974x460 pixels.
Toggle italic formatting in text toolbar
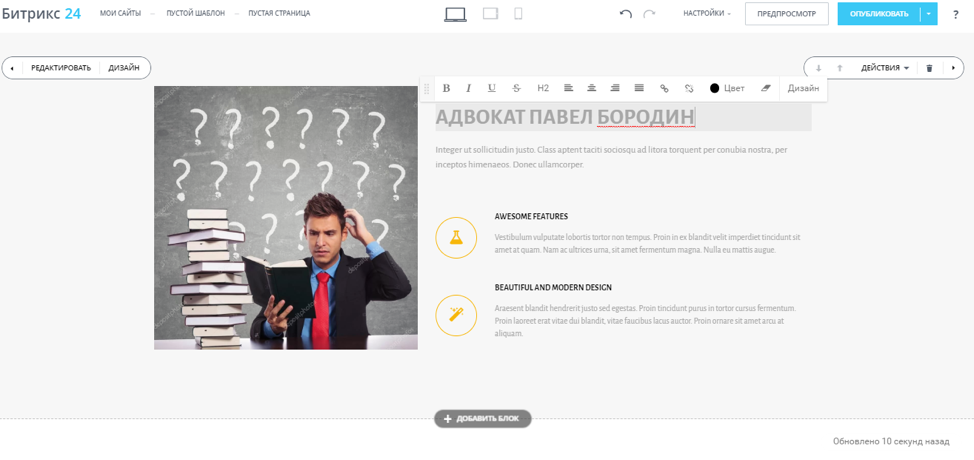468,88
